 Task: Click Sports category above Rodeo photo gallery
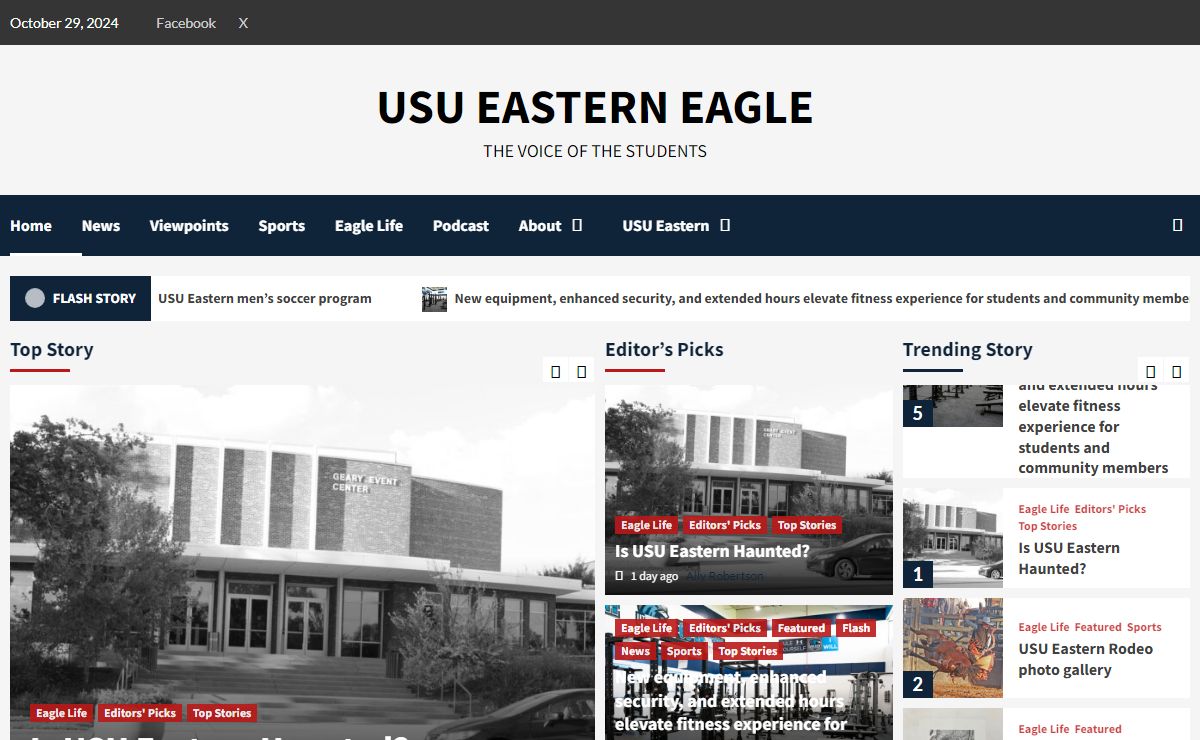[1144, 627]
